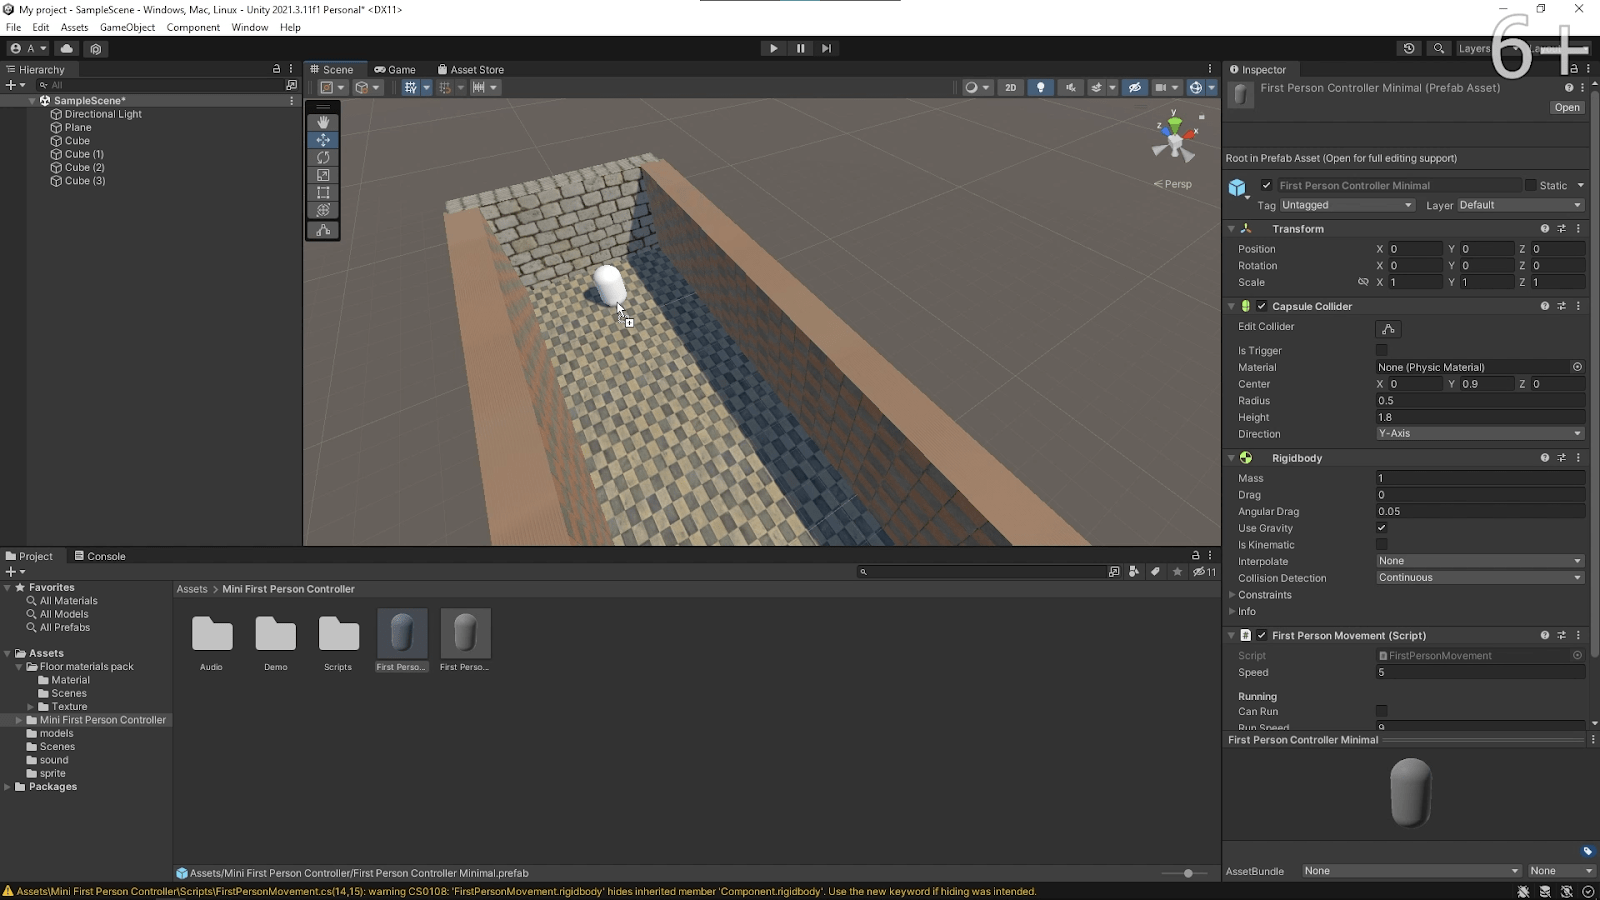The width and height of the screenshot is (1600, 900).
Task: Select the Rect transform tool
Action: pos(323,192)
